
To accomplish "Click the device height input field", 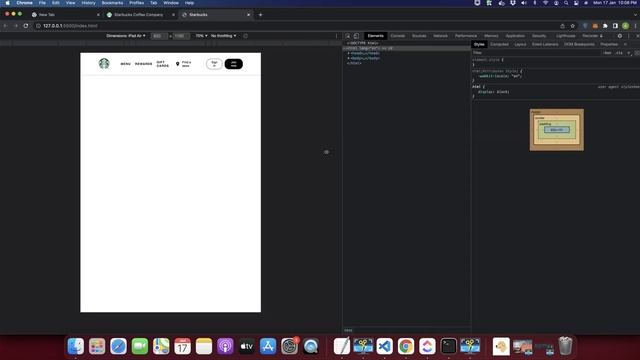I will tap(181, 36).
